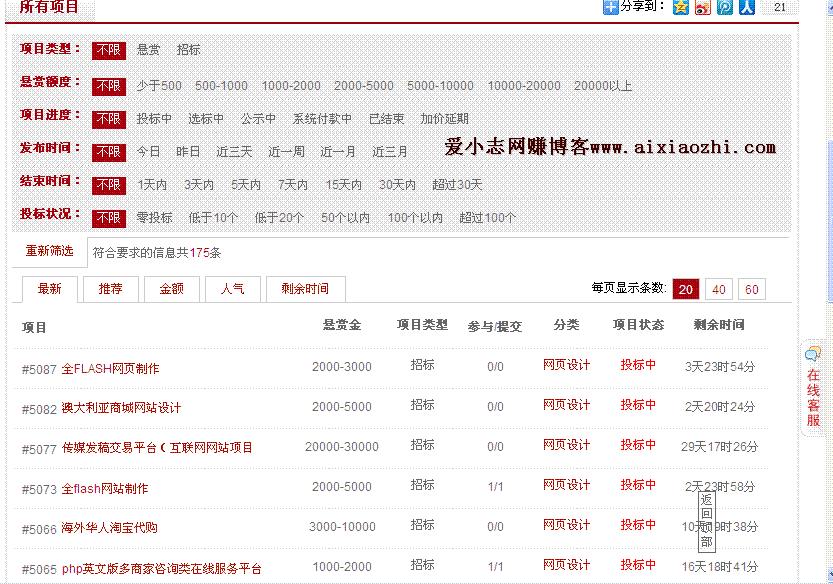Click the Tencent Pengyou share icon
Image resolution: width=833 pixels, height=584 pixels.
[x=725, y=8]
